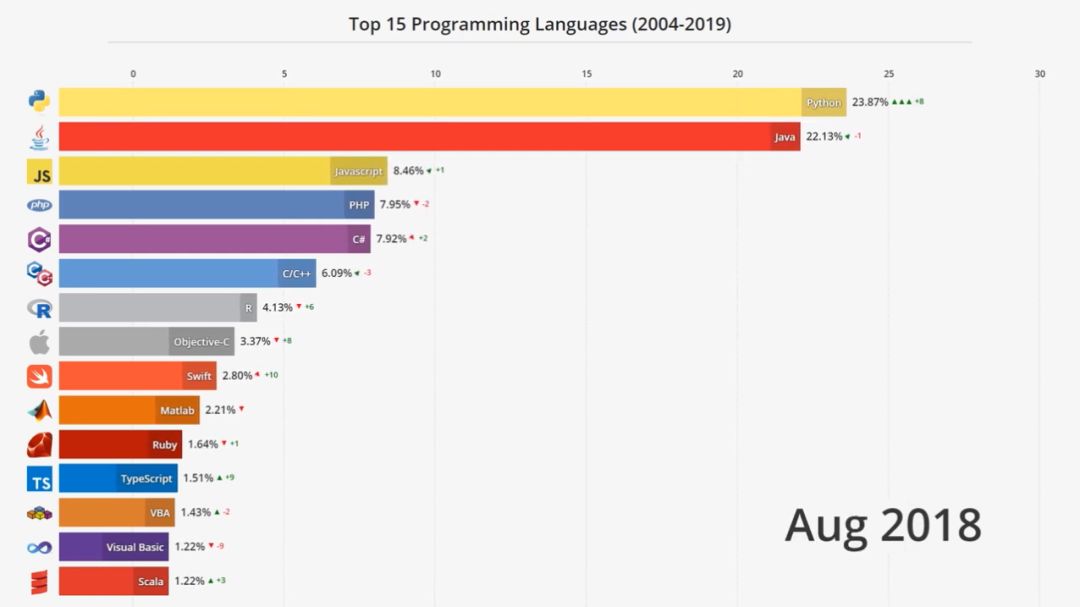Click the PHP logo icon
1080x607 pixels.
38,204
